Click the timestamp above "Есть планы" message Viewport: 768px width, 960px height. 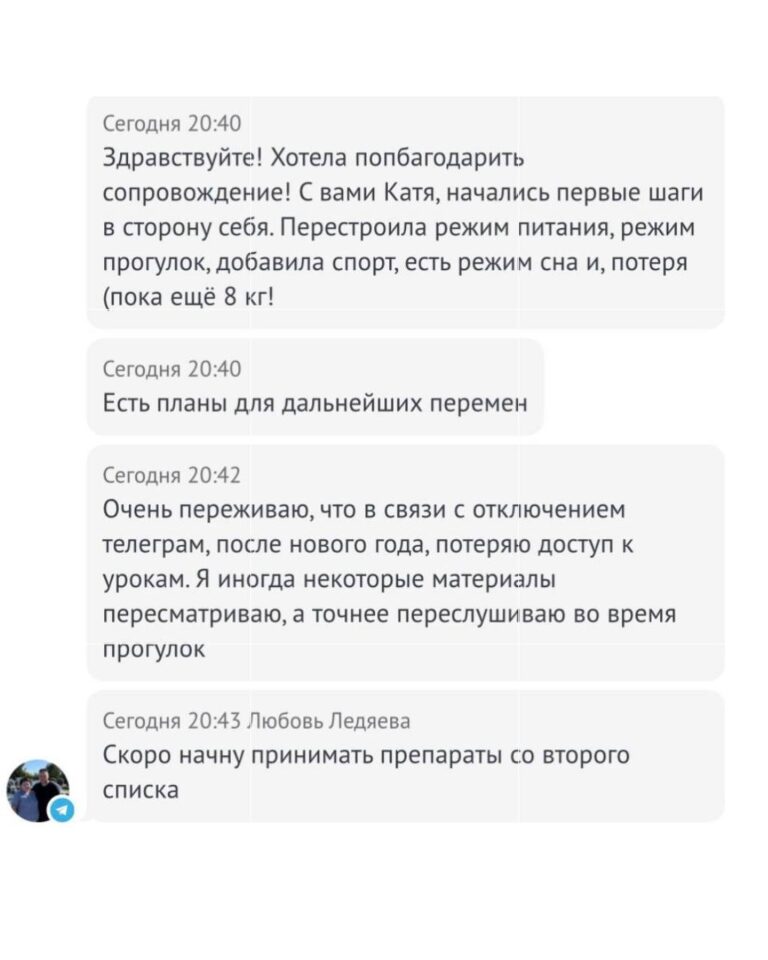(173, 368)
